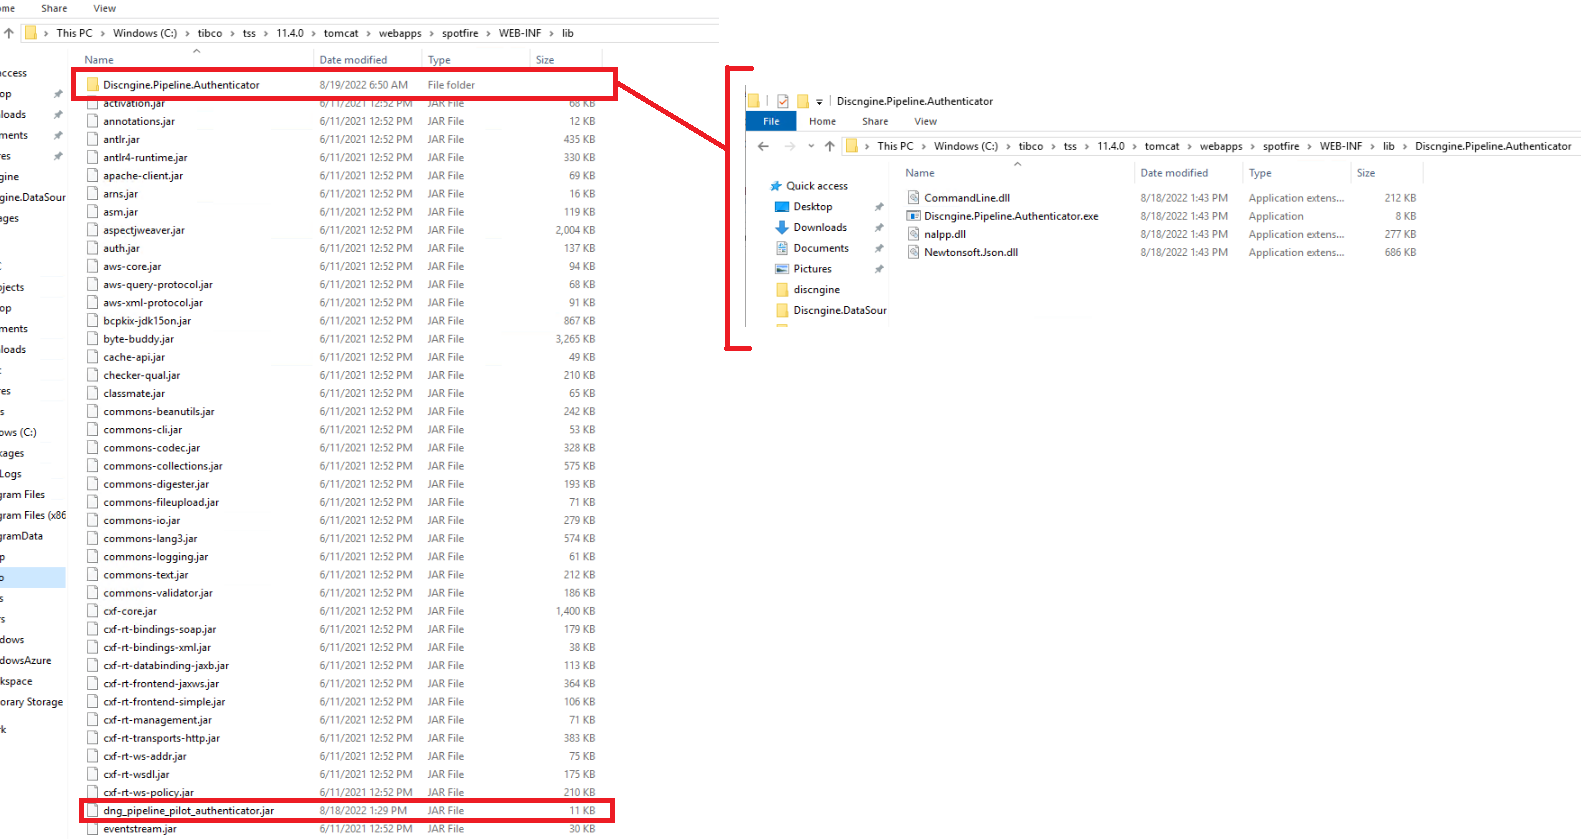Open the right window's View tab
1581x839 pixels.
(x=926, y=121)
